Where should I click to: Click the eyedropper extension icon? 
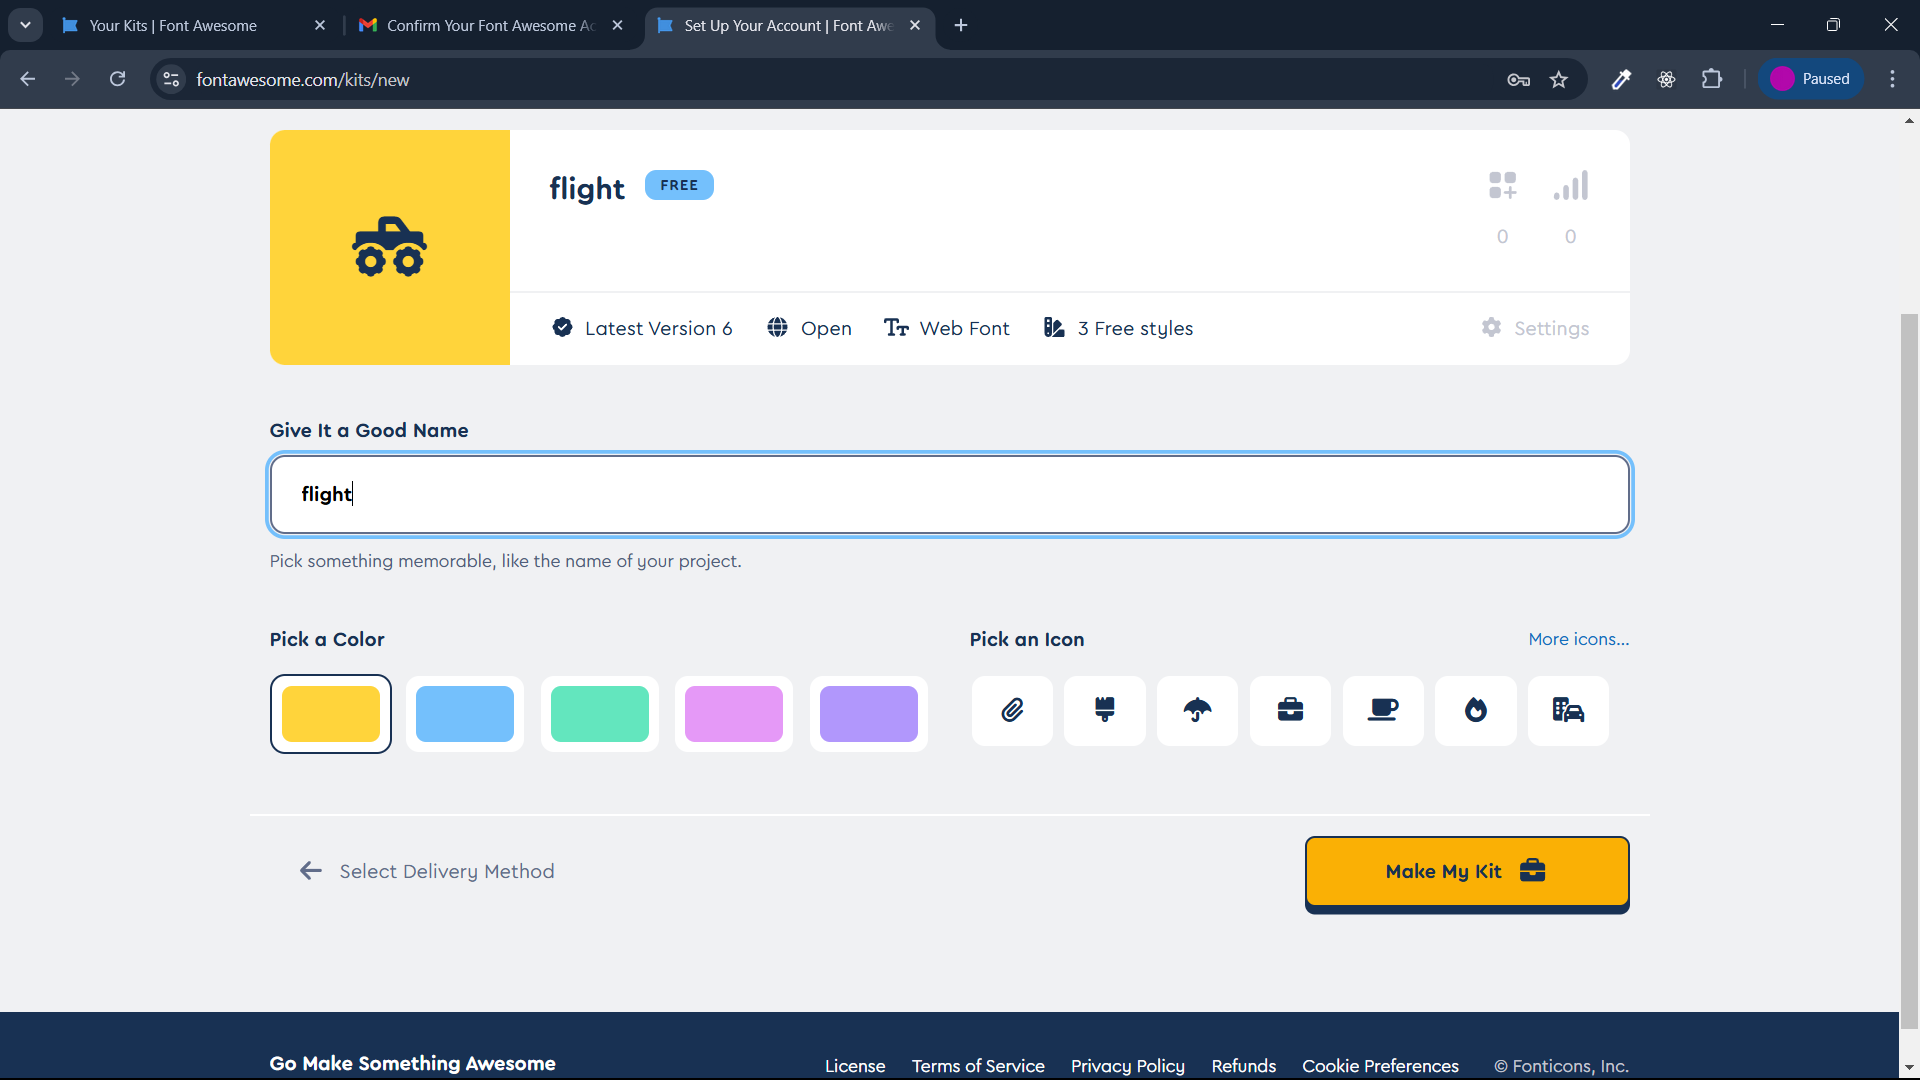[1621, 79]
